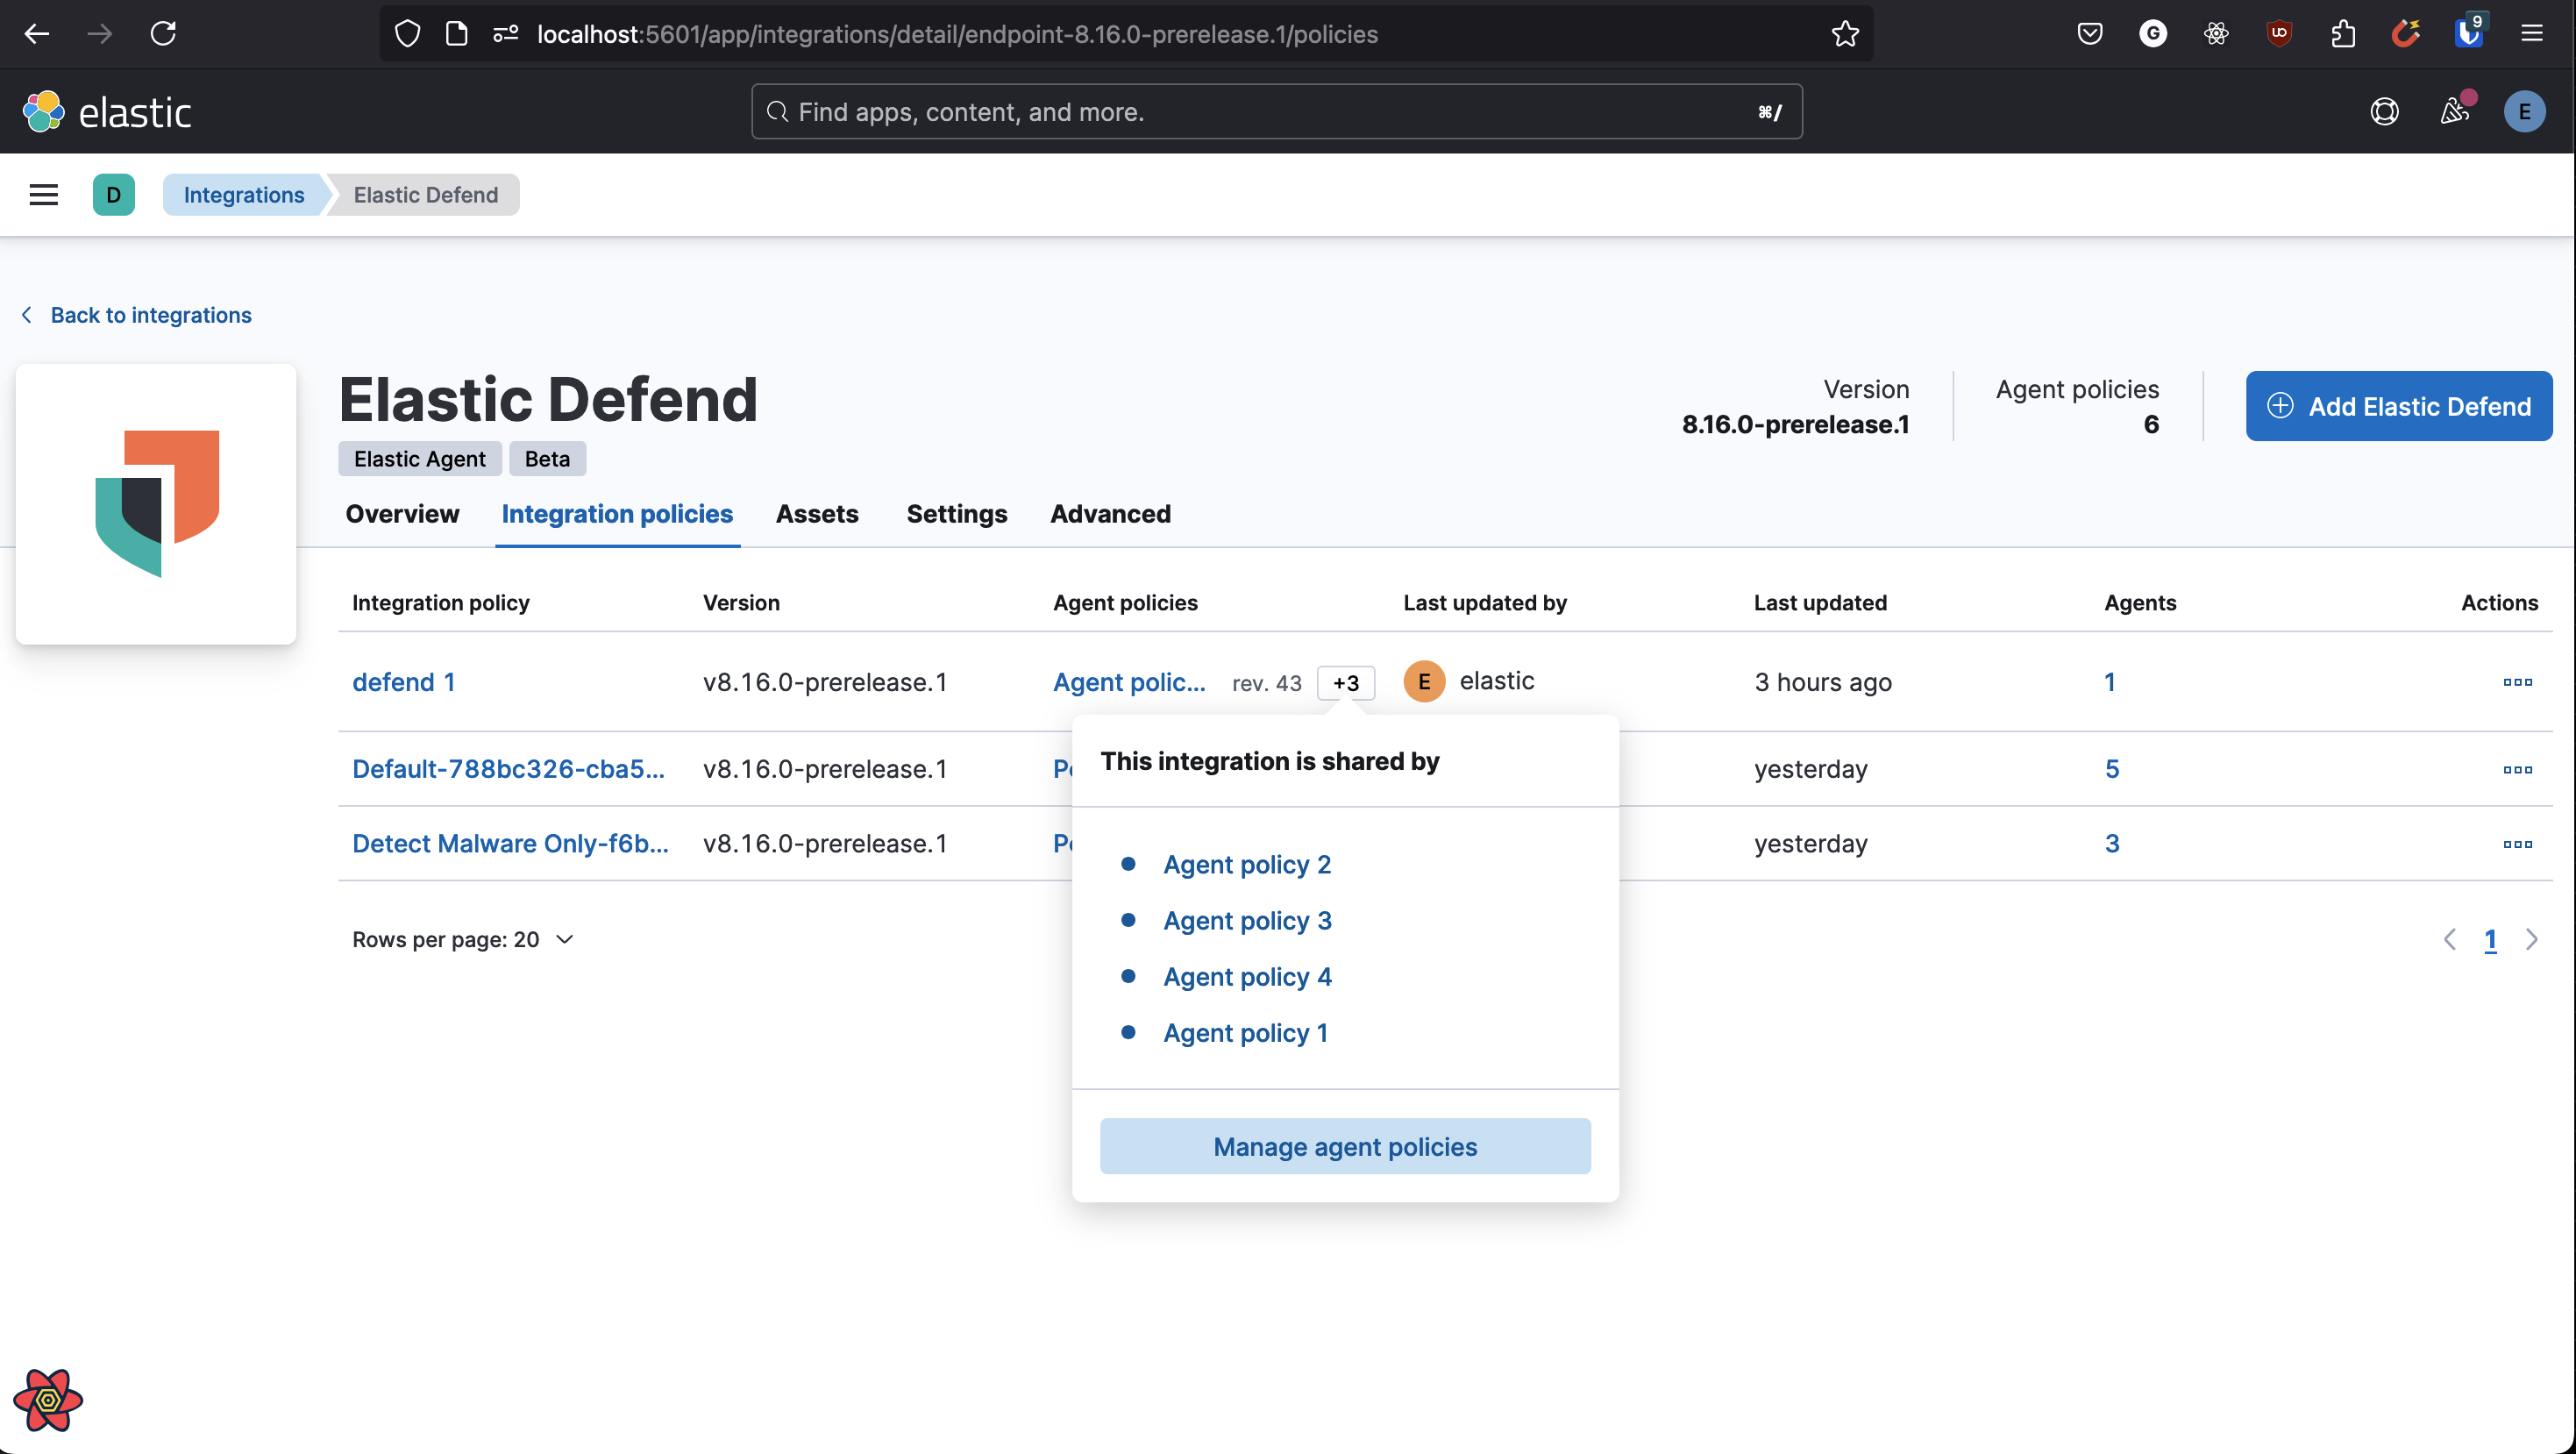Open Agent policy 4 in popover
The image size is (2576, 1454).
pyautogui.click(x=1247, y=976)
